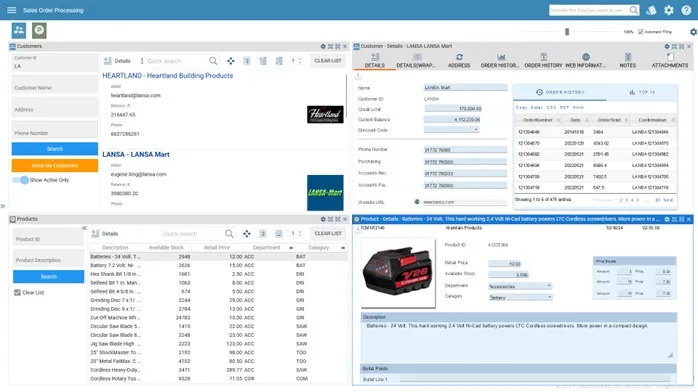Open the help question mark icon
Image resolution: width=698 pixels, height=392 pixels.
[686, 10]
